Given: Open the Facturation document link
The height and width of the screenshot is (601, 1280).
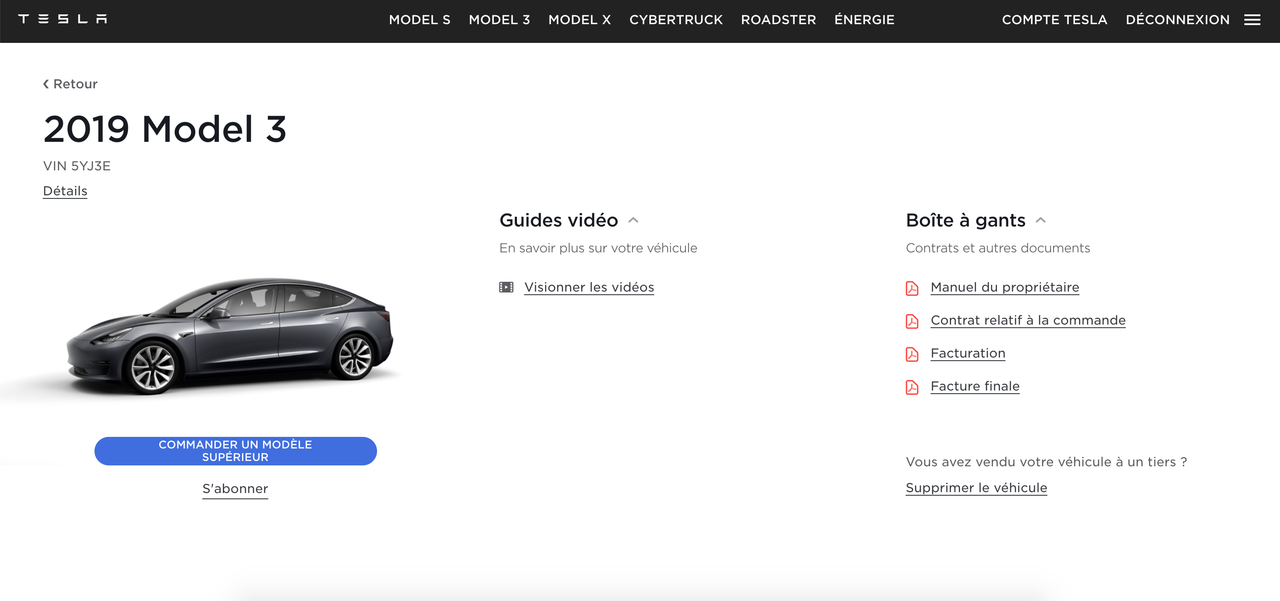Looking at the screenshot, I should [968, 353].
